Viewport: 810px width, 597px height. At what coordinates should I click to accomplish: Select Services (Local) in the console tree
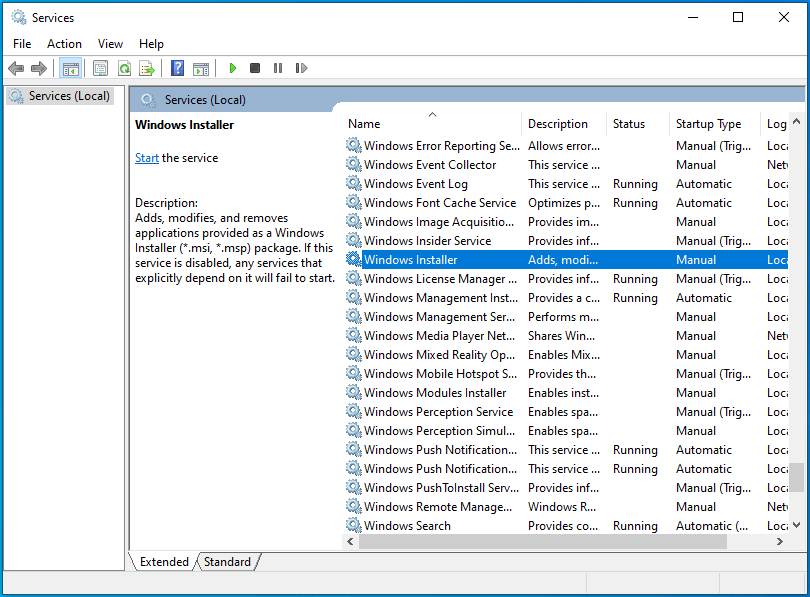[69, 96]
